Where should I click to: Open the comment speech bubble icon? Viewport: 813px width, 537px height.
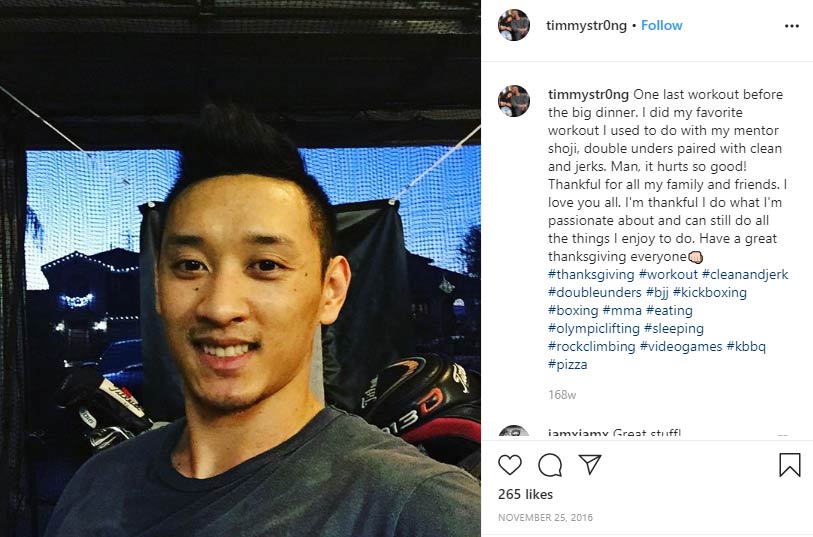click(x=550, y=465)
